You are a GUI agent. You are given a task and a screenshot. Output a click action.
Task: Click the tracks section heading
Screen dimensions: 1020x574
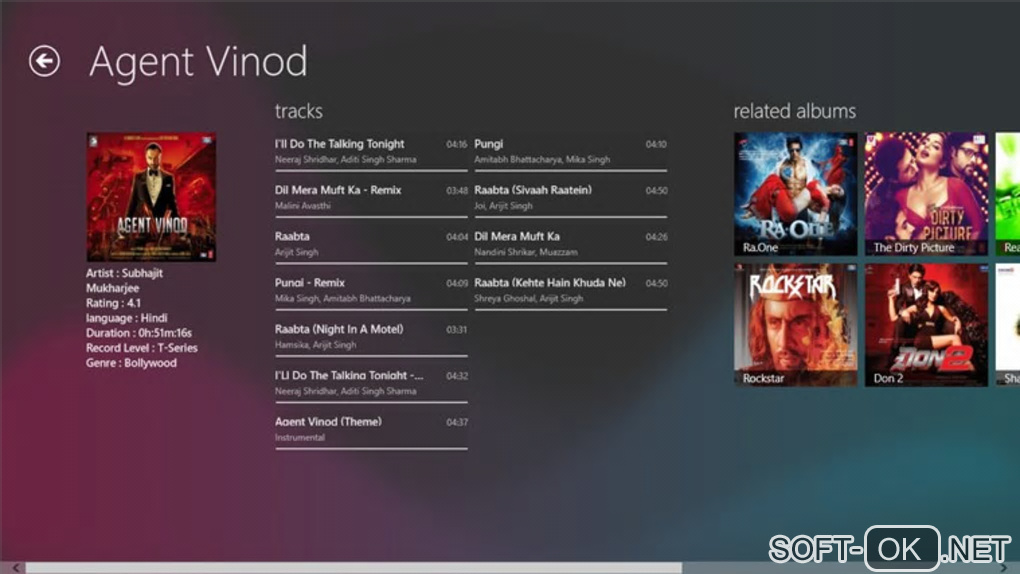point(299,111)
